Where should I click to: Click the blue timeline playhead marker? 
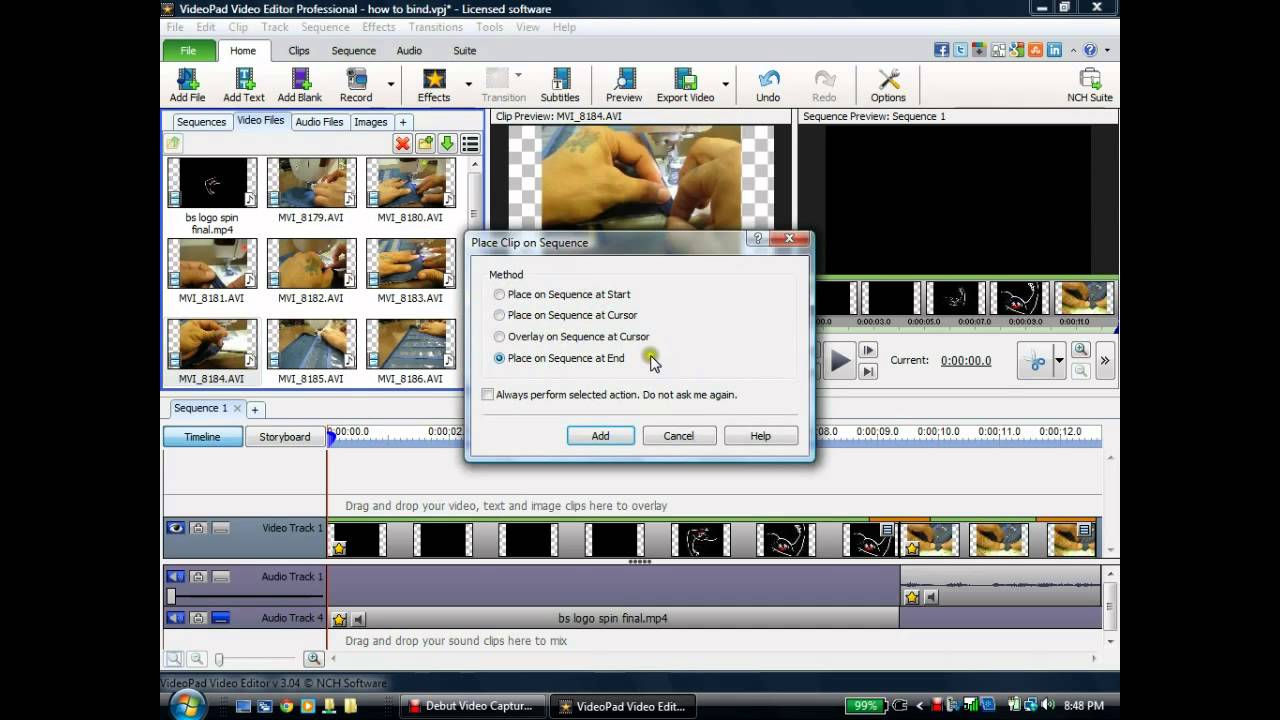[331, 437]
